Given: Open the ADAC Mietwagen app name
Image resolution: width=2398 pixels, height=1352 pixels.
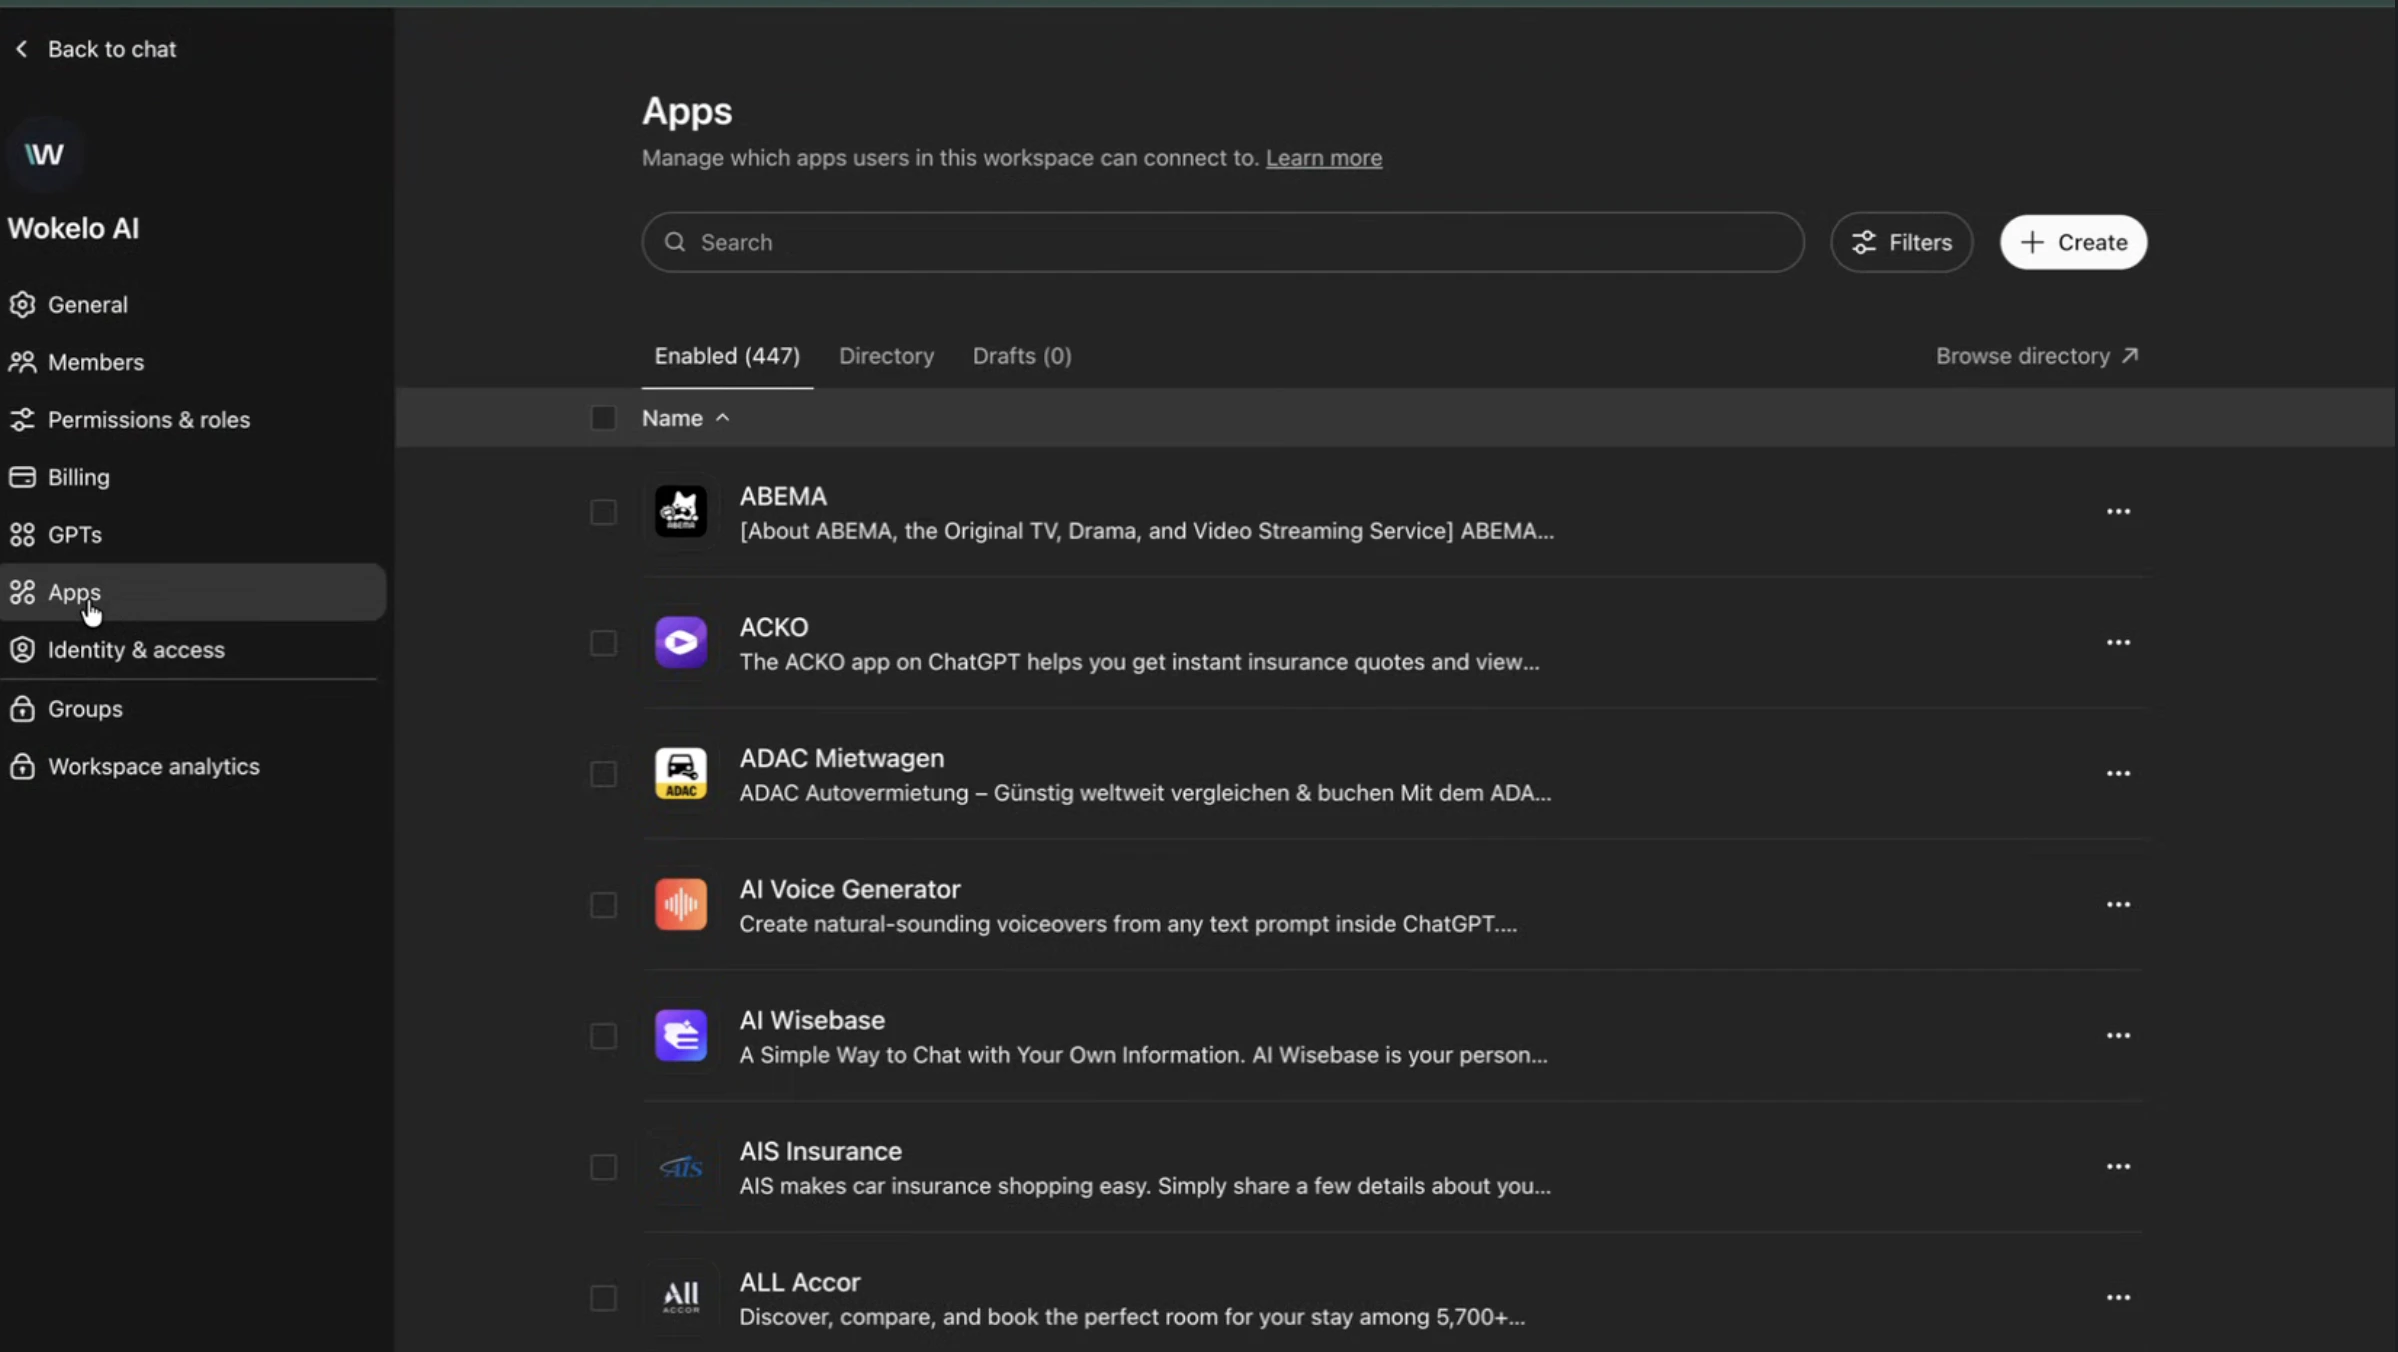Looking at the screenshot, I should coord(841,758).
